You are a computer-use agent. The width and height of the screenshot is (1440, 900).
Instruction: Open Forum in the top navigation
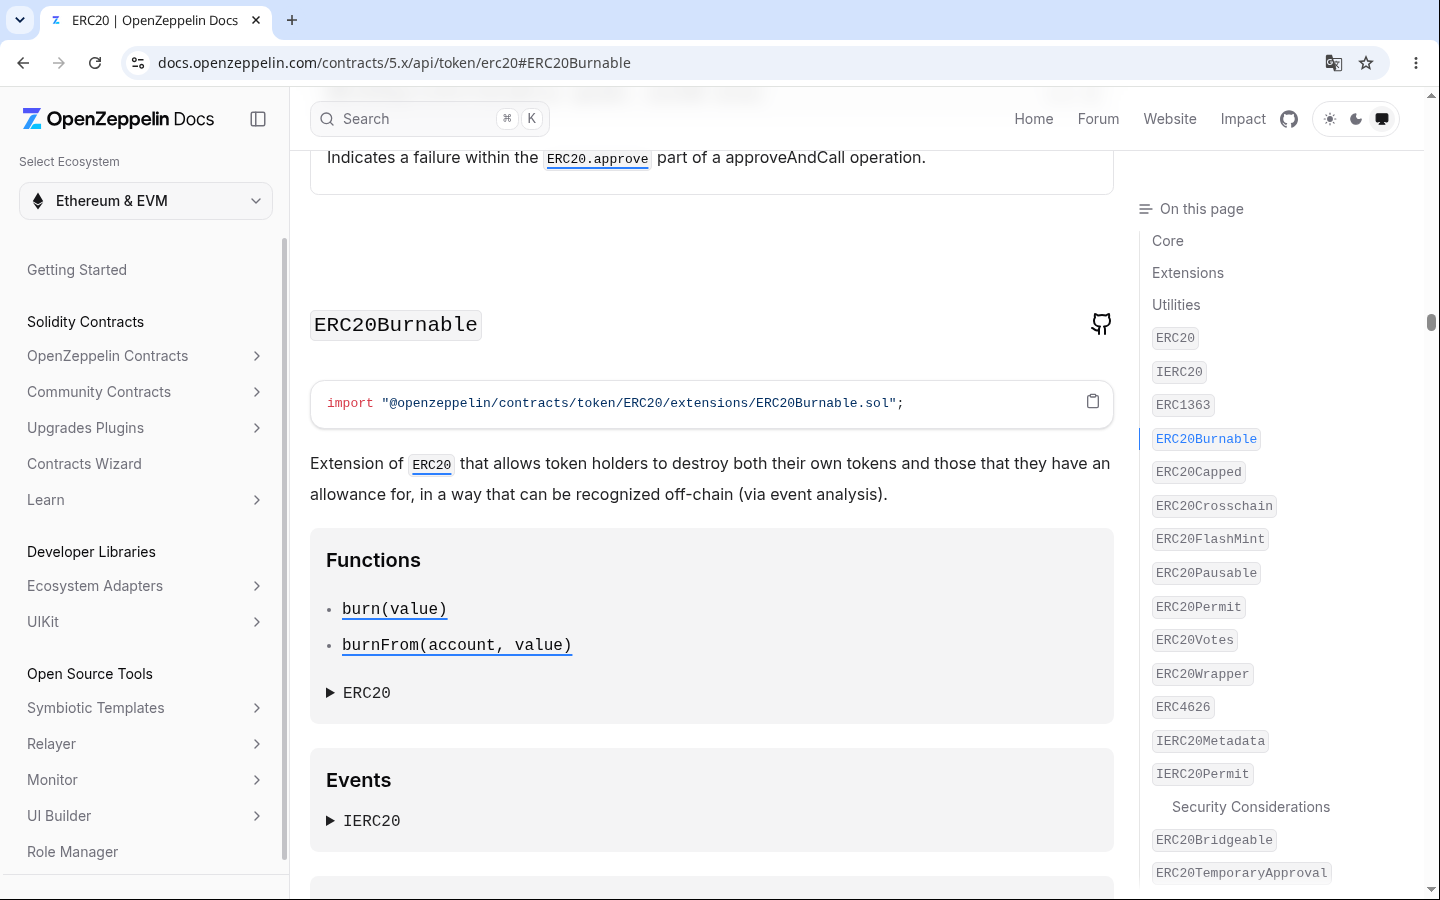(1098, 119)
